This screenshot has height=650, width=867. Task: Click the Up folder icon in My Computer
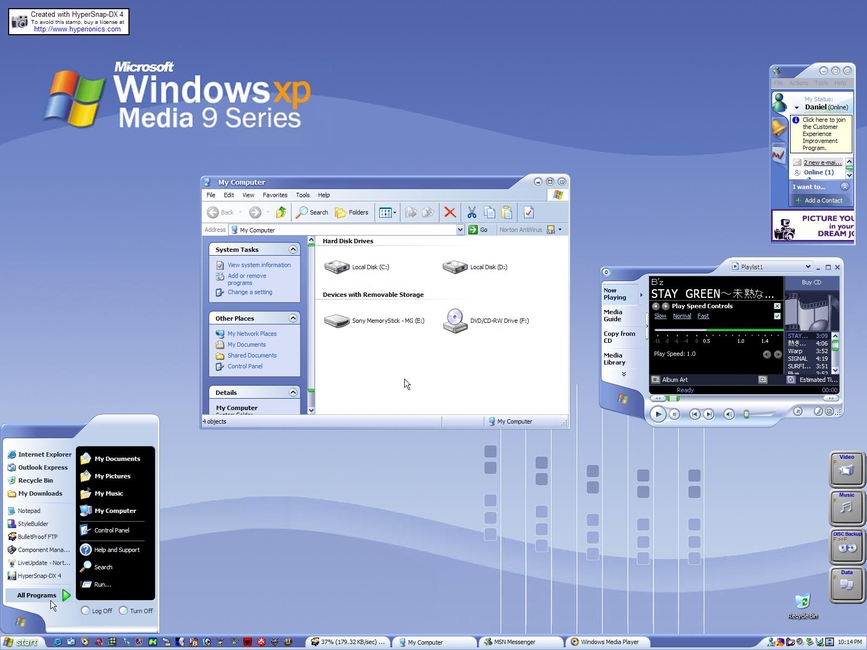281,212
